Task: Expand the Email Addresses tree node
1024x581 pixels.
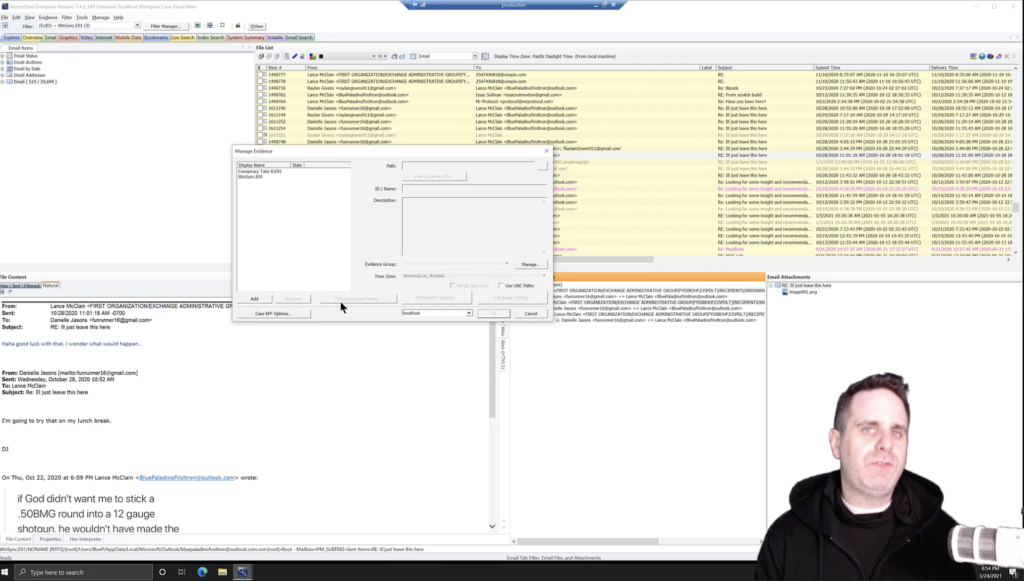Action: tap(3, 76)
